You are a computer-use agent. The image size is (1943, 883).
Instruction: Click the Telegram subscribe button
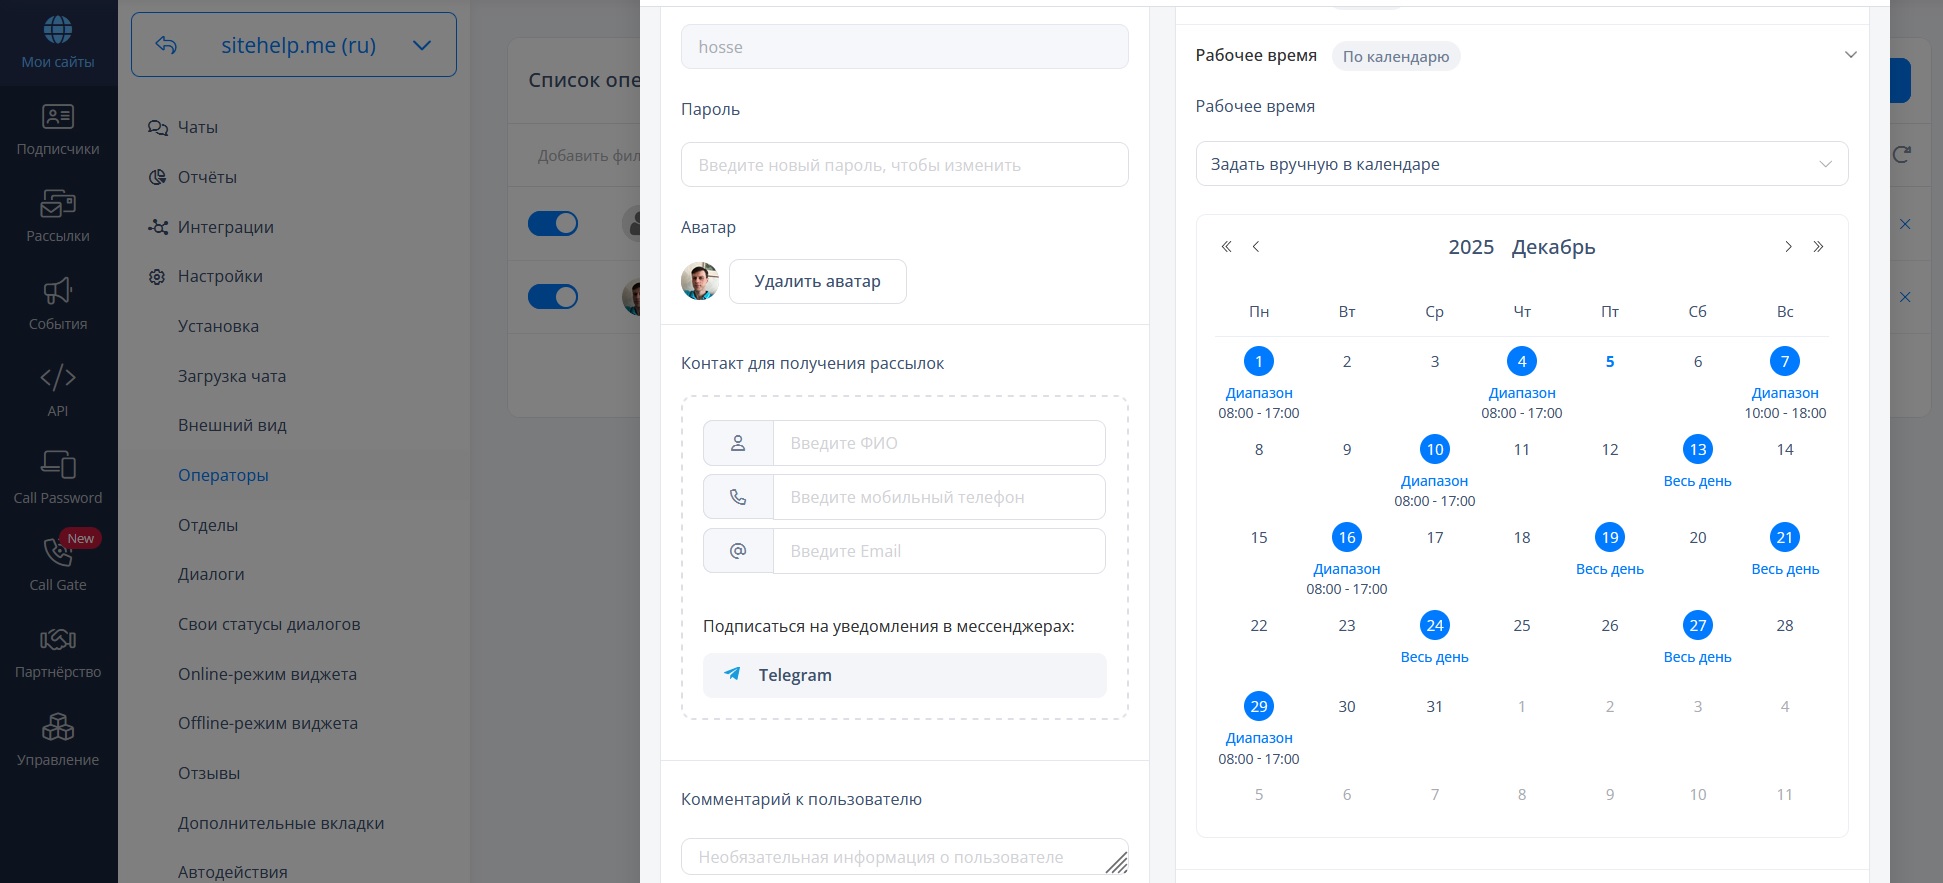click(904, 675)
